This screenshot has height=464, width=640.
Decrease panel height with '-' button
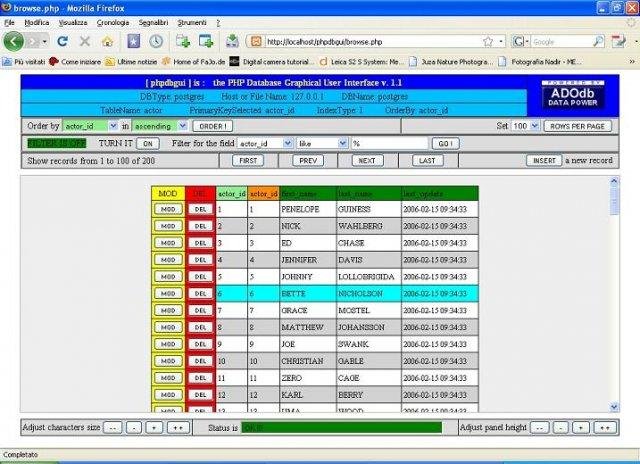click(x=561, y=428)
